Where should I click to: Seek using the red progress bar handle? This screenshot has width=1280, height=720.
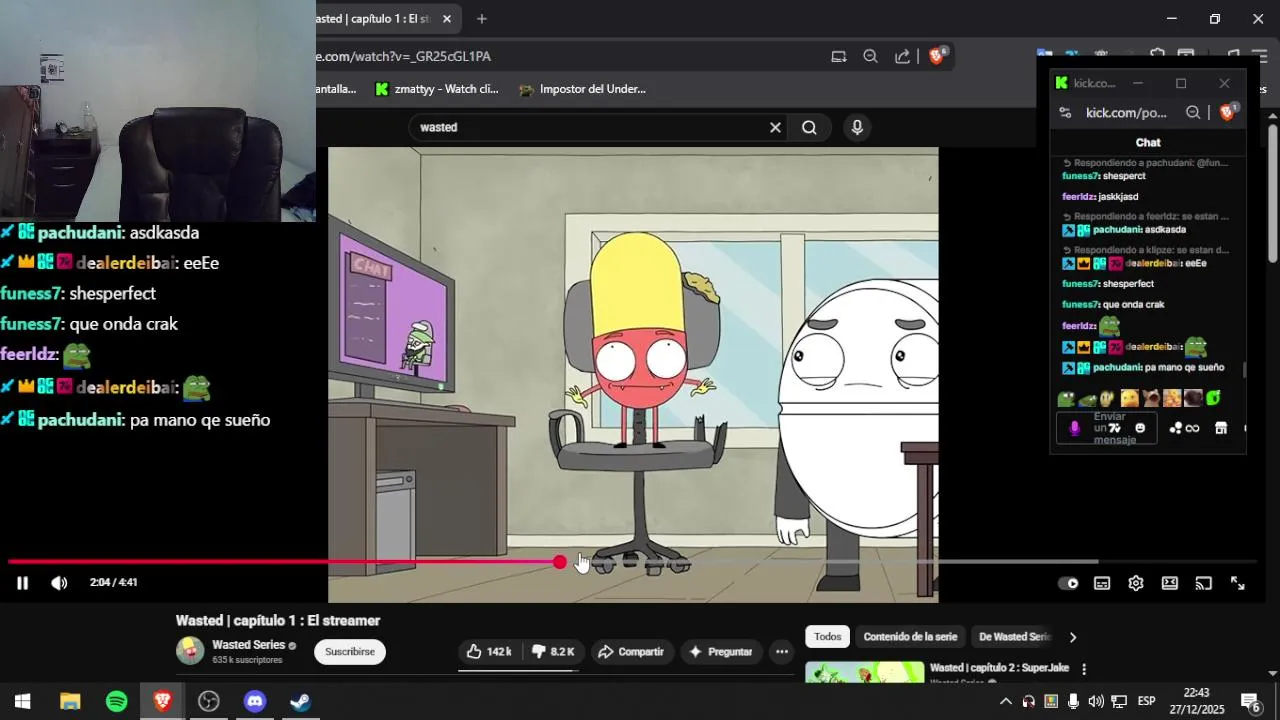(x=560, y=562)
